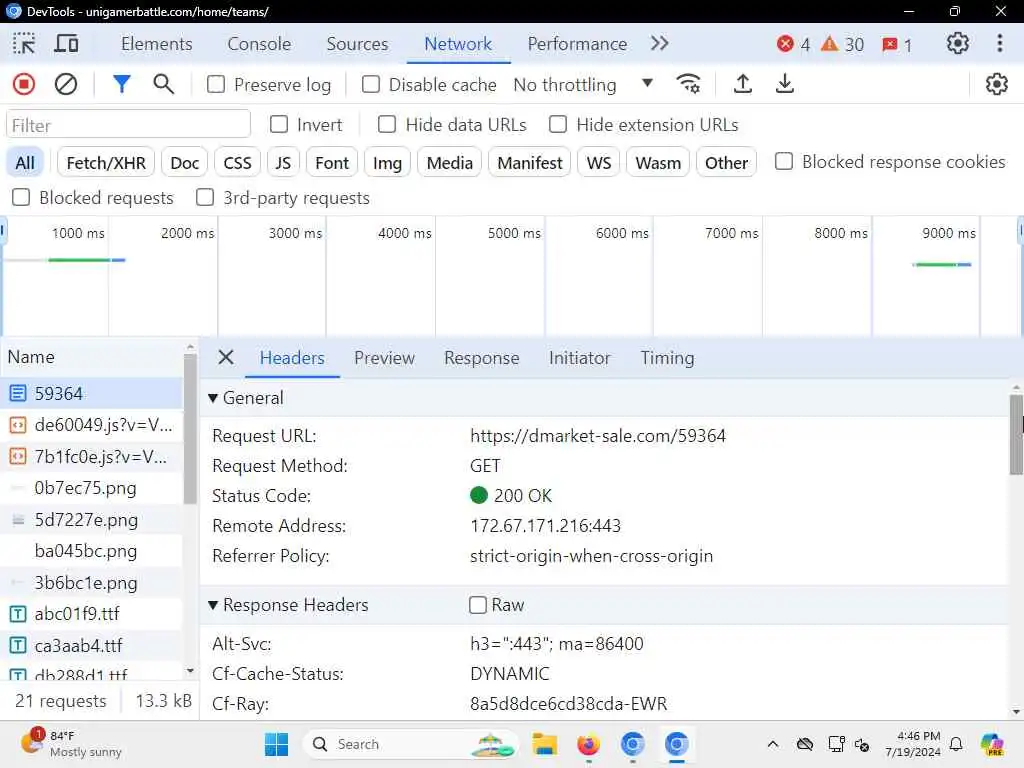Filter requests by Img
Screen dimensions: 1024x768
click(x=387, y=163)
